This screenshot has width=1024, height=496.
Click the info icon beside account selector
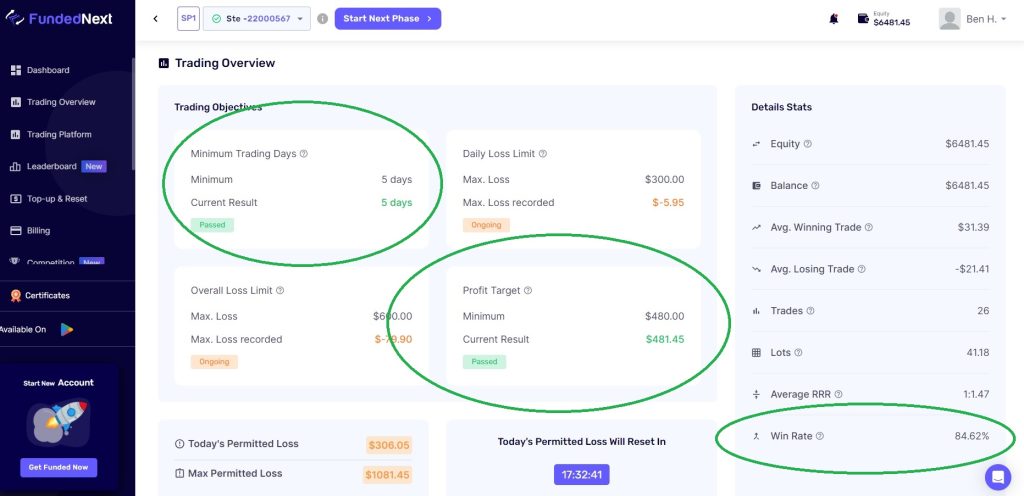pyautogui.click(x=322, y=19)
